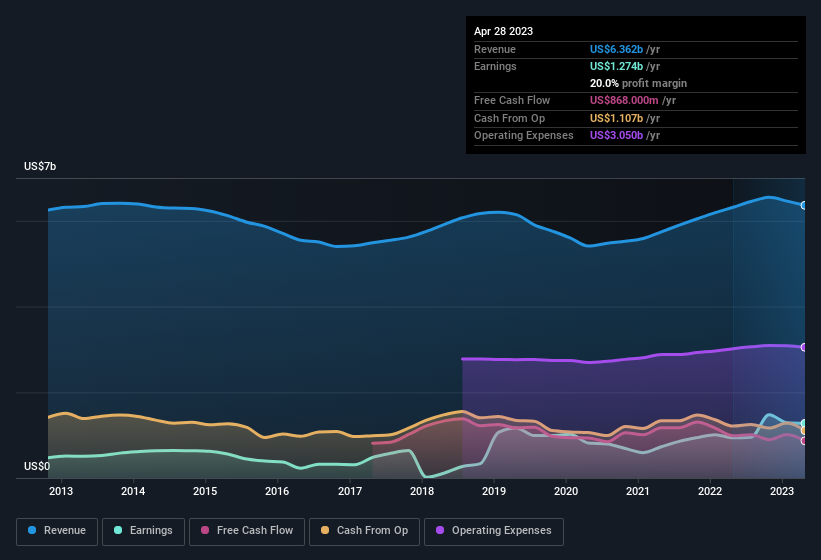Viewport: 821px width, 560px height.
Task: Click the 2018 x-axis label
Action: [x=421, y=491]
